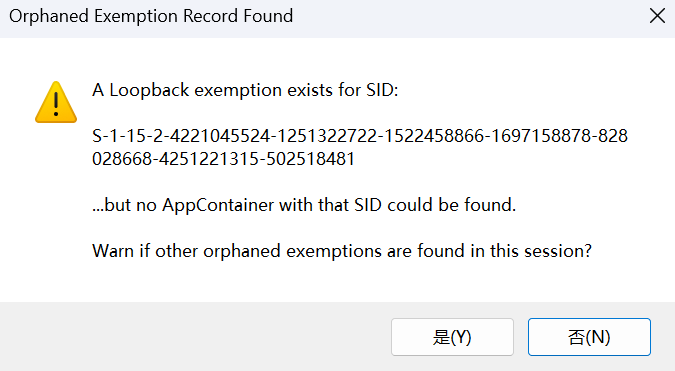Click the word "AppContainer" in the message
Image resolution: width=675 pixels, height=371 pixels.
click(x=218, y=205)
